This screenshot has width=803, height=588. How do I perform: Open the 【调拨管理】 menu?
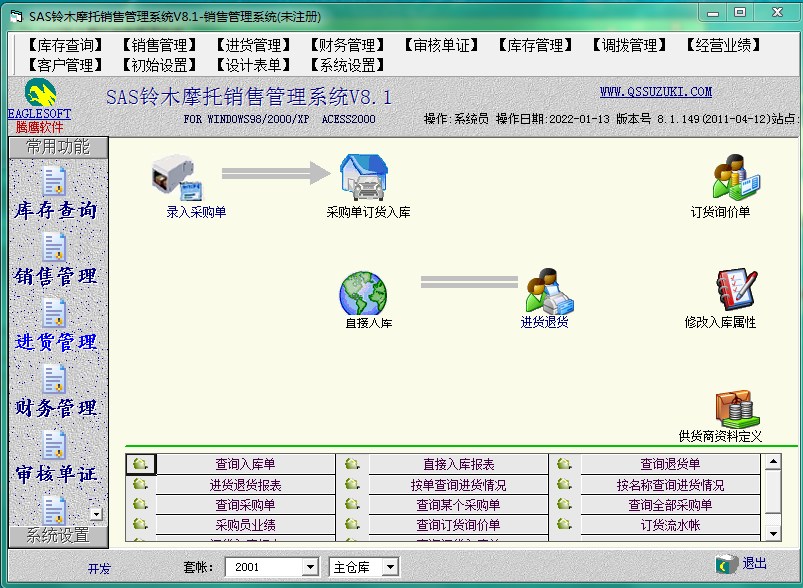tap(629, 46)
